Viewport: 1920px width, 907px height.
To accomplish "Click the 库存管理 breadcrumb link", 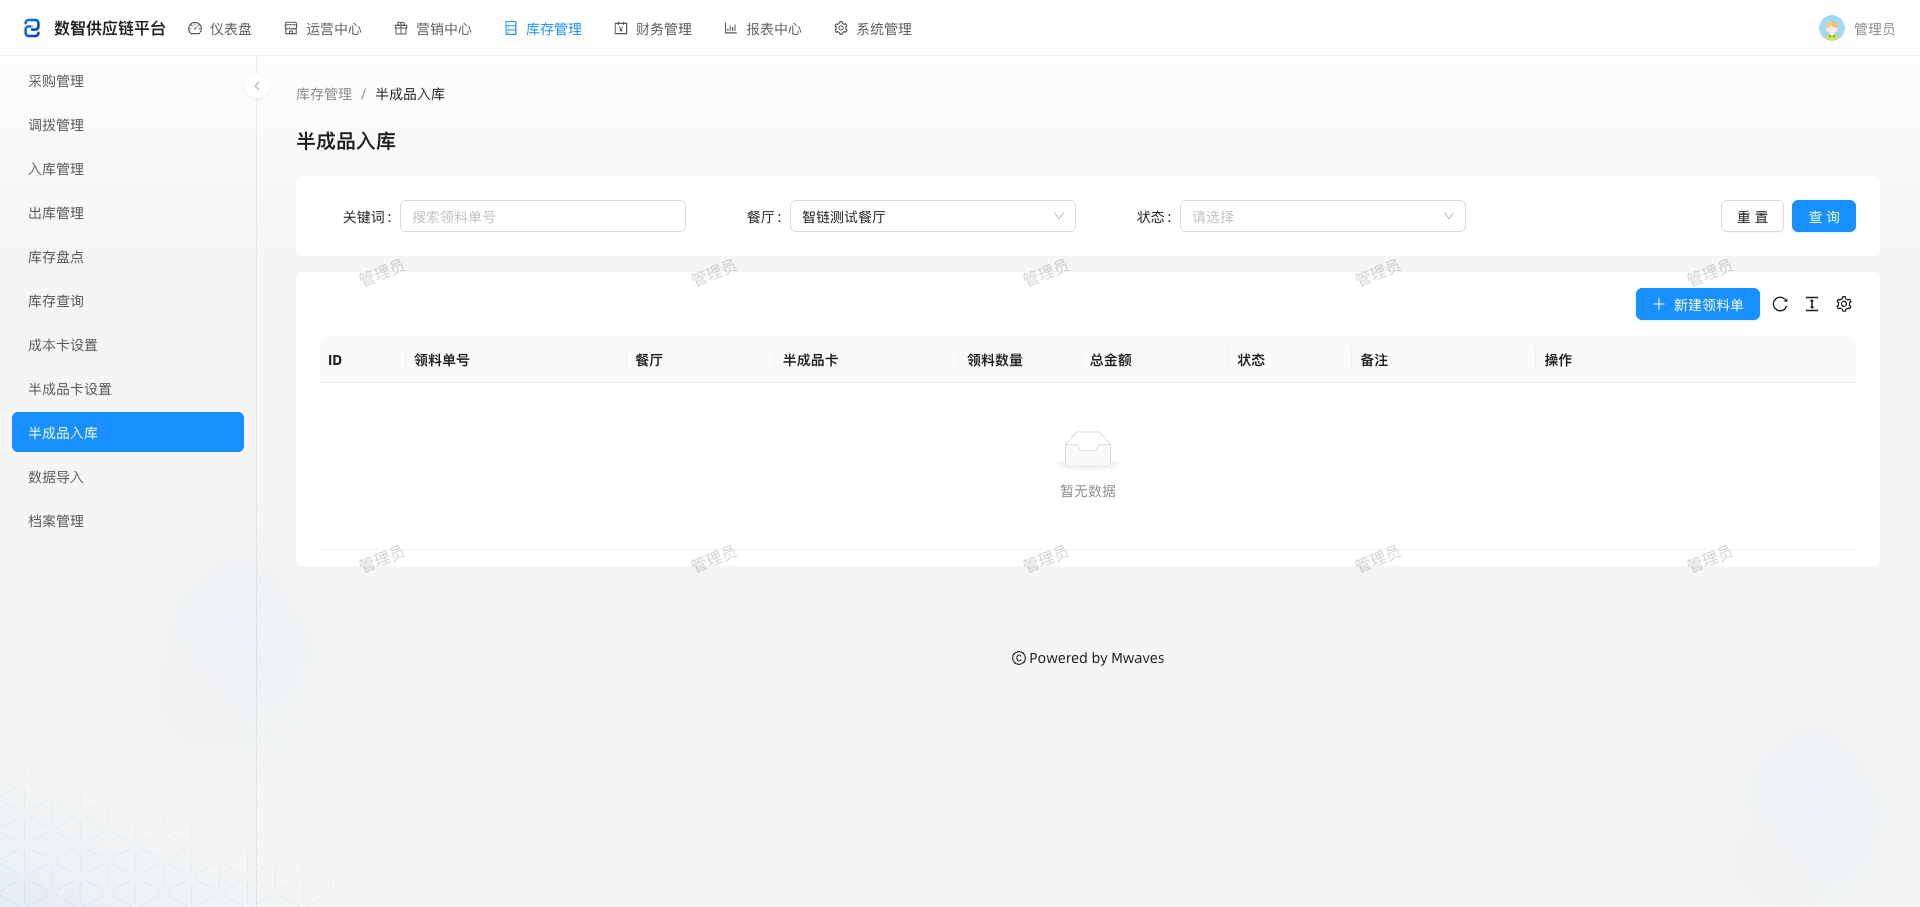I will [324, 94].
